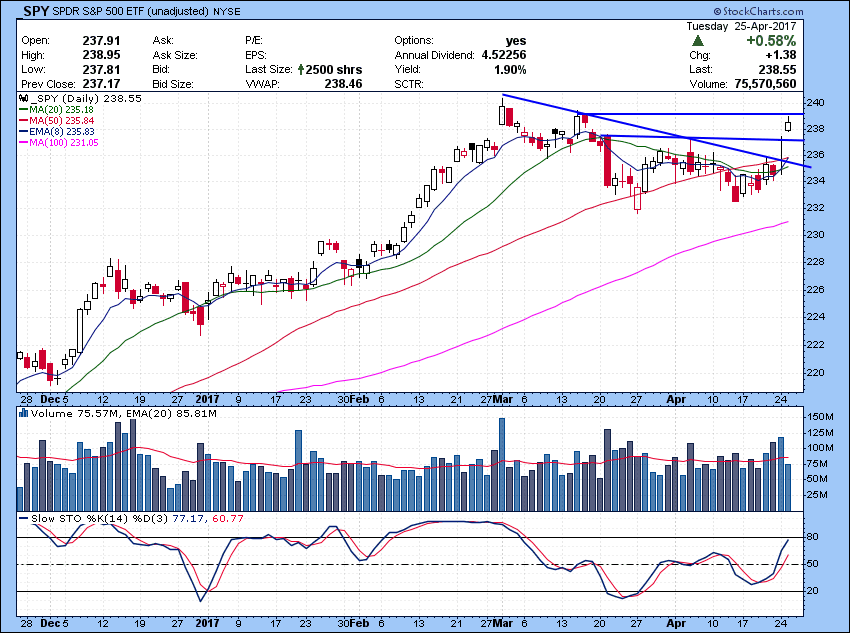This screenshot has height=633, width=850.
Task: Click the Volume 75.57M, EMA(20) 85.81M legend
Action: coord(124,414)
